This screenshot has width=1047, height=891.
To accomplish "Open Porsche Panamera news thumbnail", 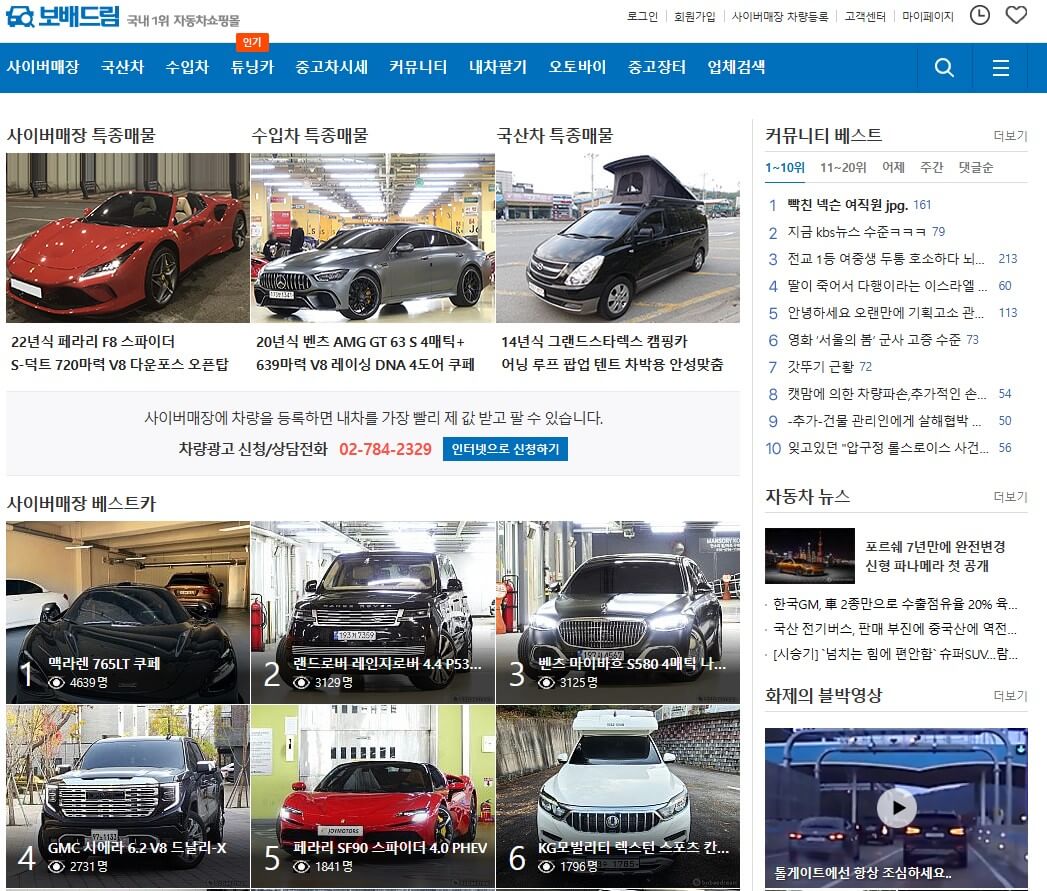I will pos(809,556).
